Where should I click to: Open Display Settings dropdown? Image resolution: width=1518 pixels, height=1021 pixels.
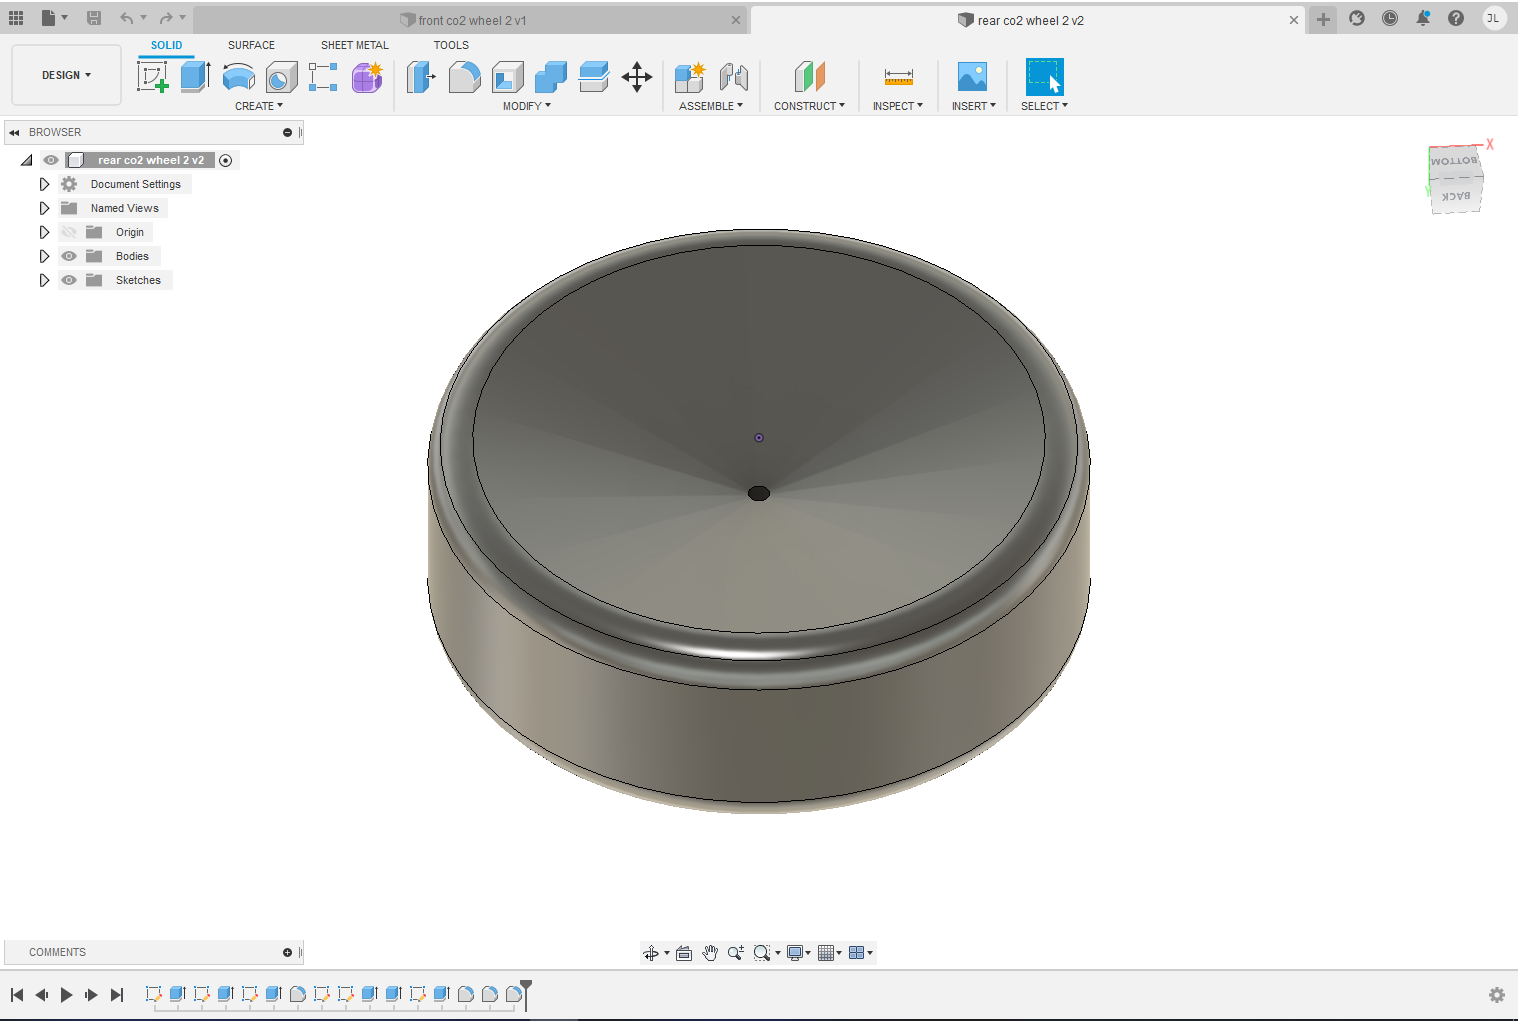(x=799, y=953)
